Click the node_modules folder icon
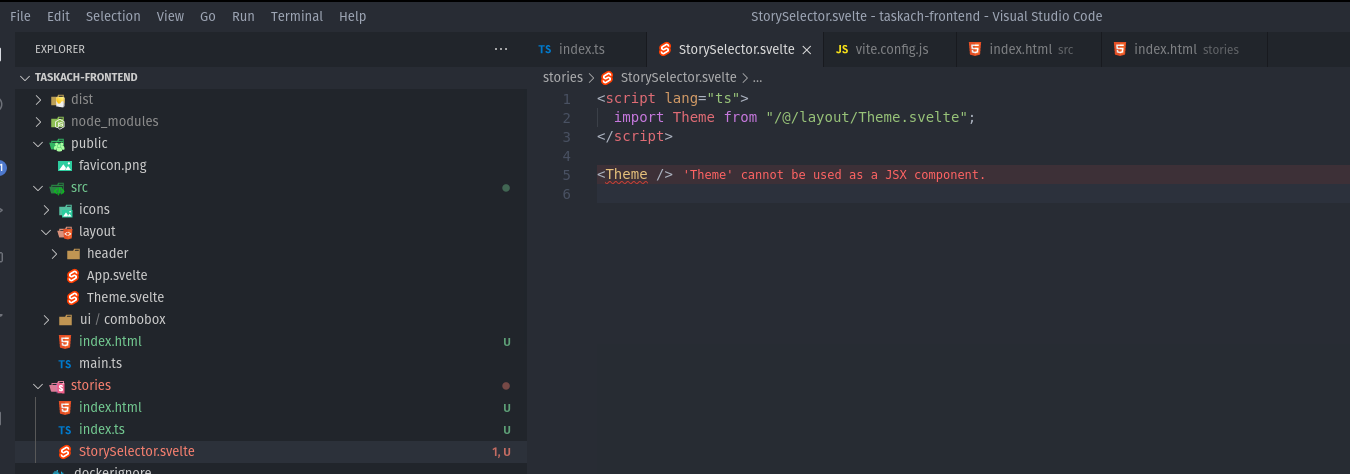 58,122
